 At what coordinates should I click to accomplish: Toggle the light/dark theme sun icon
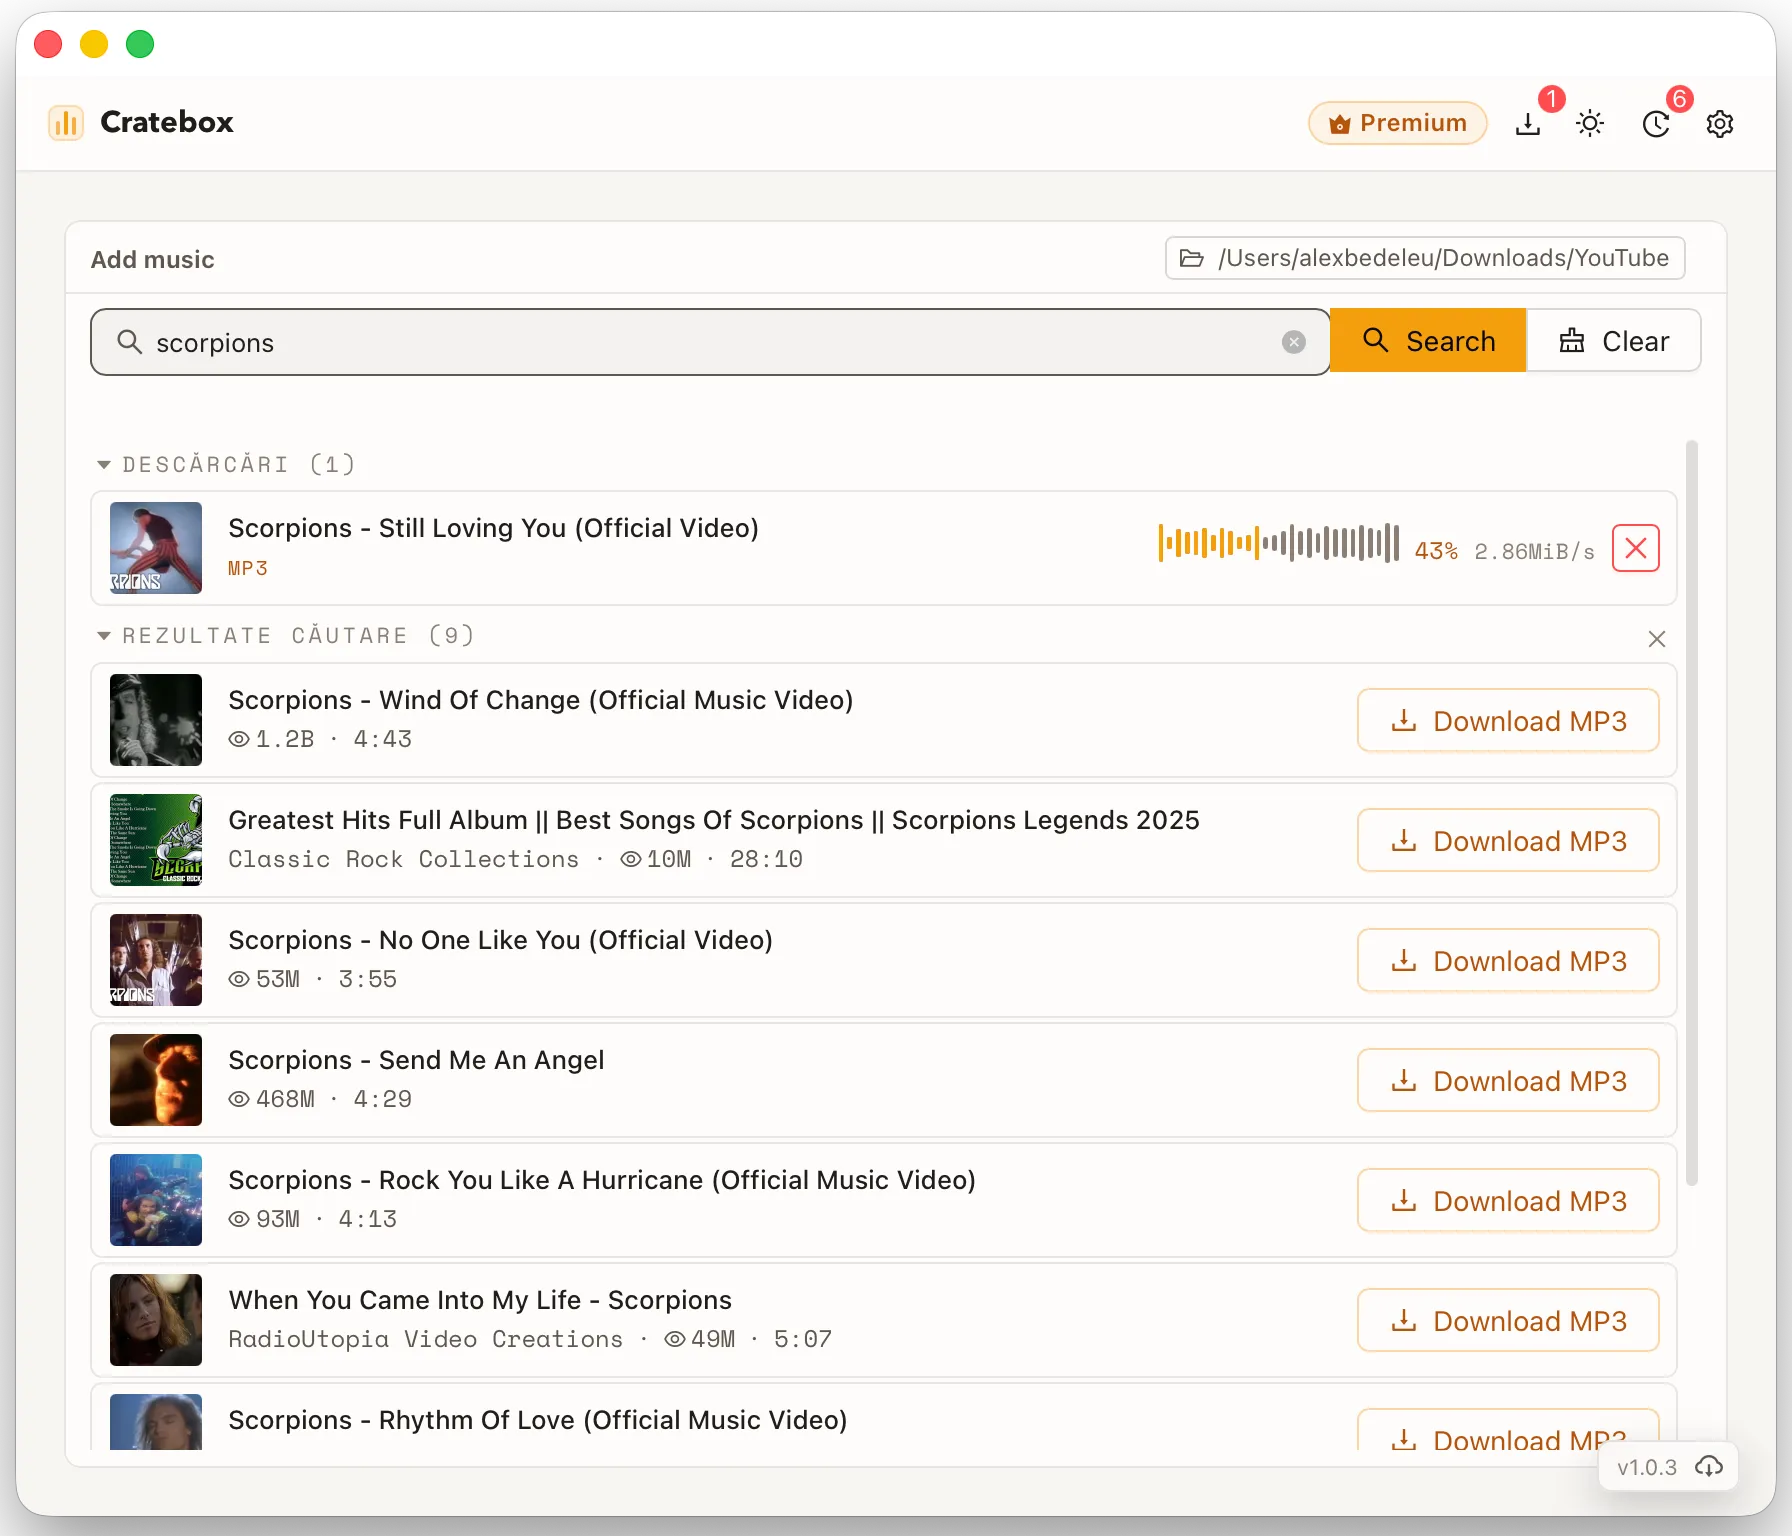tap(1590, 124)
